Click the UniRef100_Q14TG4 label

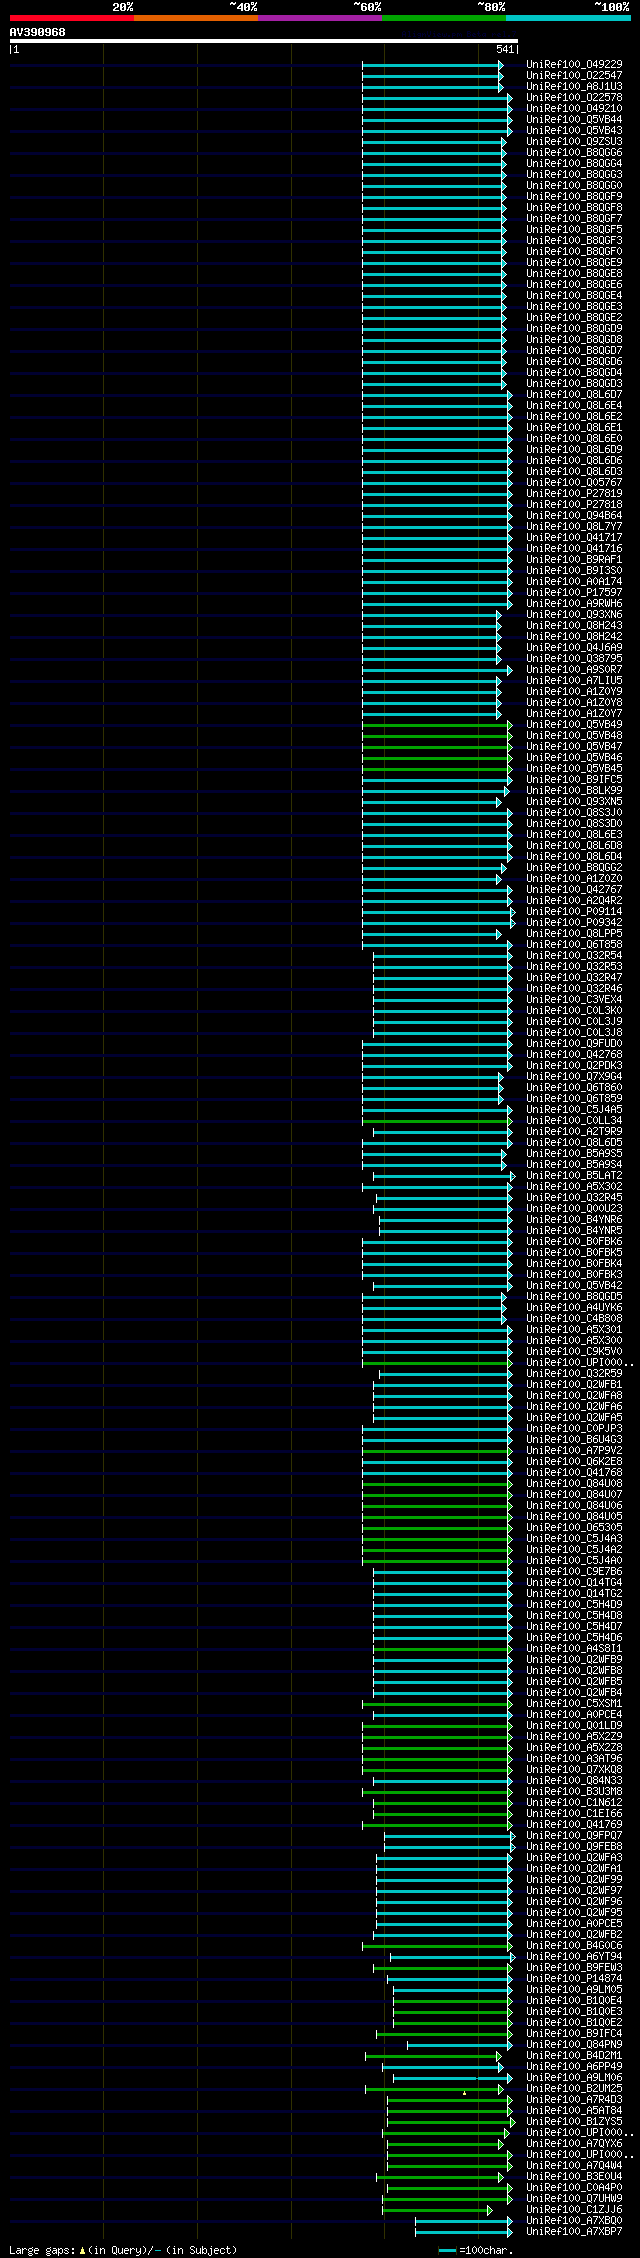tap(574, 1583)
